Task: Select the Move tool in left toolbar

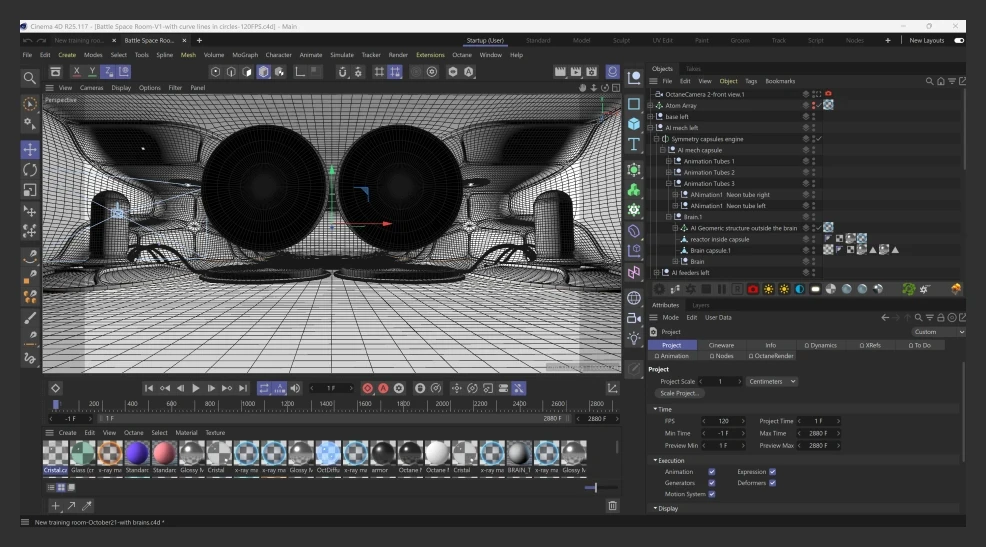Action: (x=30, y=149)
